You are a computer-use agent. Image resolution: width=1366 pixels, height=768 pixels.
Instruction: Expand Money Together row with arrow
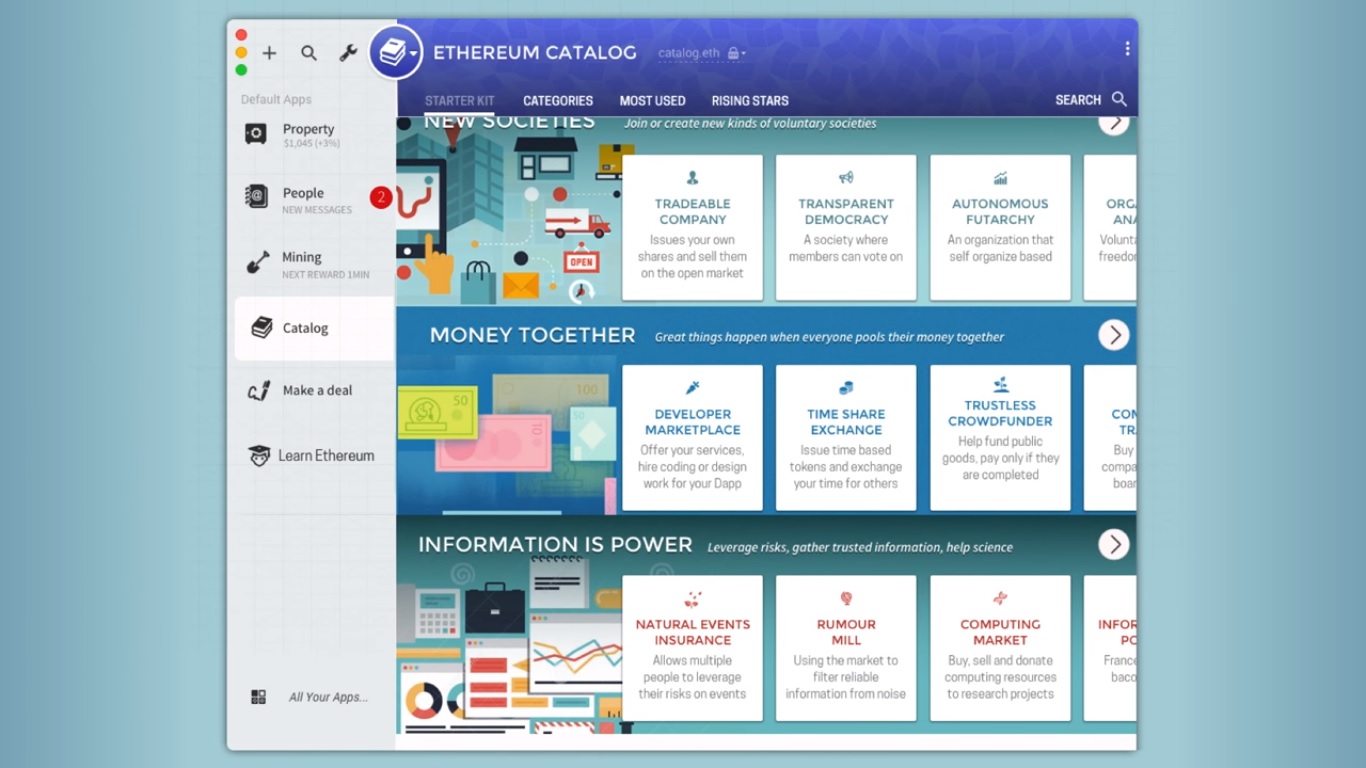click(1114, 335)
